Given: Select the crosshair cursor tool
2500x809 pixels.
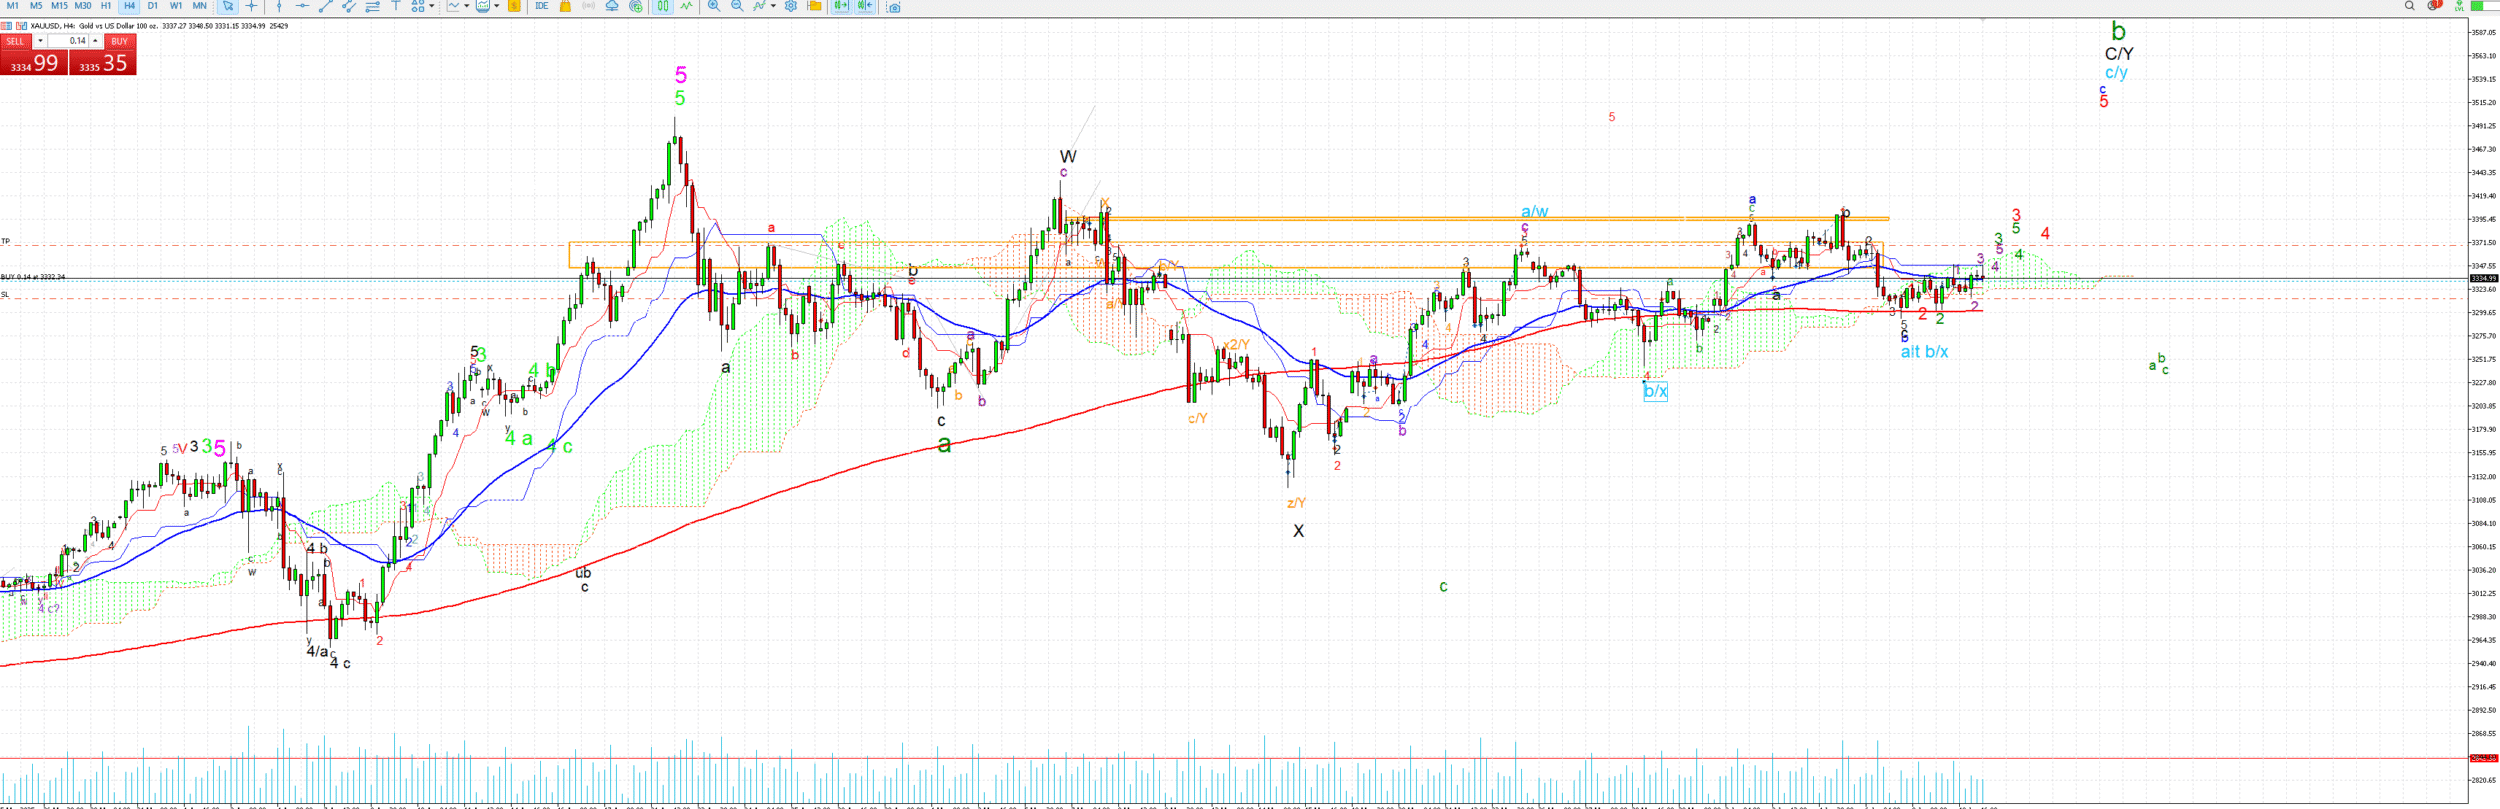Looking at the screenshot, I should (x=251, y=6).
